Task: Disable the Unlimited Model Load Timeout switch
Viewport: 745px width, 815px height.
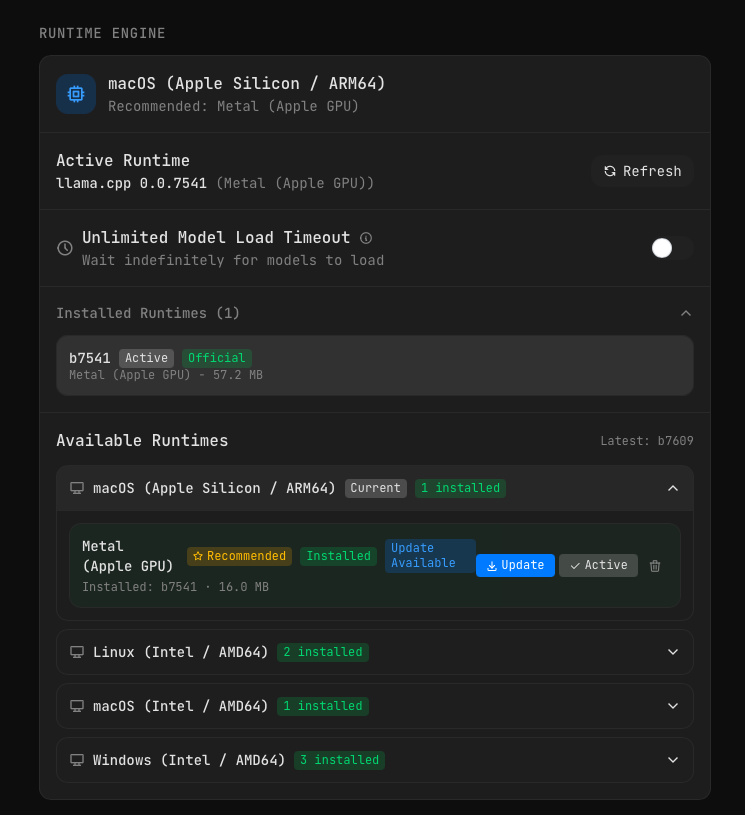Action: [x=670, y=248]
